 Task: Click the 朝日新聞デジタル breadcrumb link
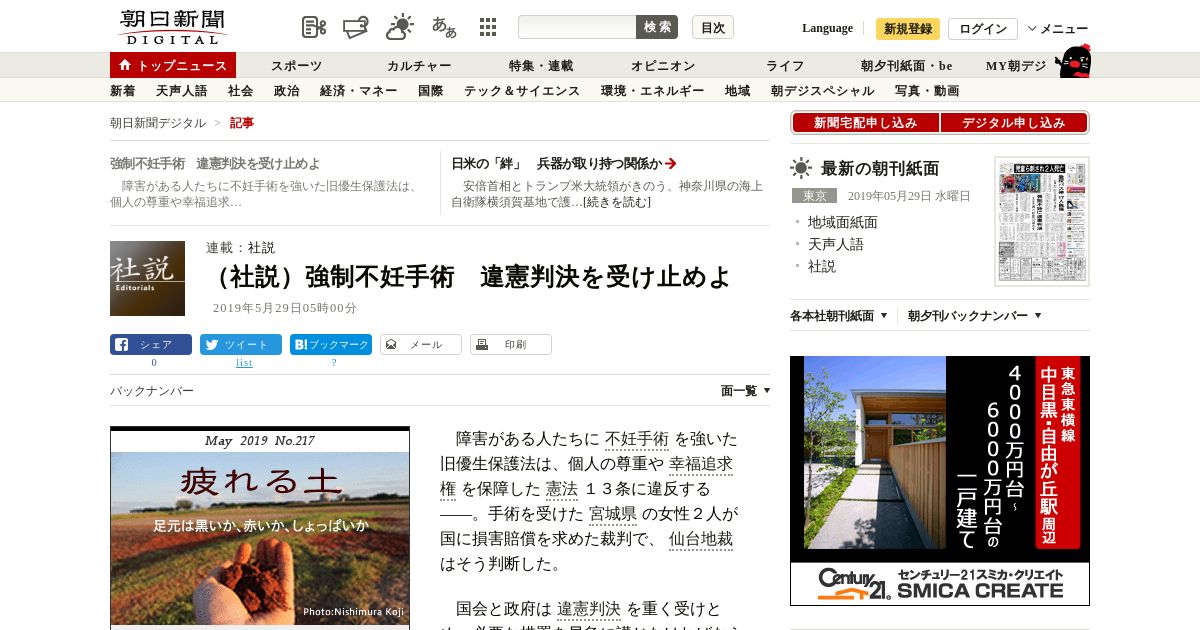point(158,123)
